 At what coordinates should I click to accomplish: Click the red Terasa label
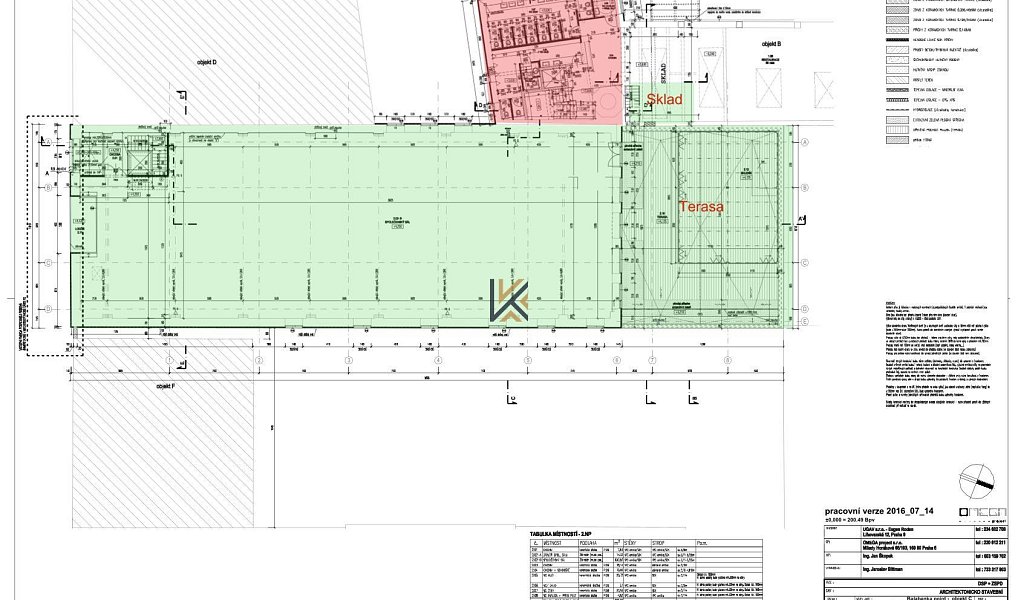point(701,207)
